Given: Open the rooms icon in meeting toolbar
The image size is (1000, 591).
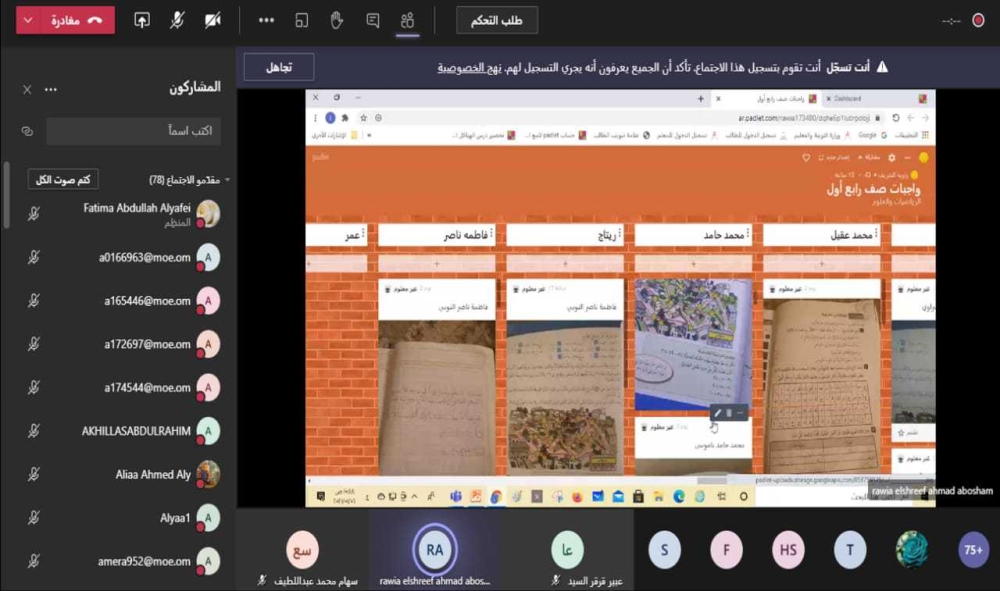Looking at the screenshot, I should pyautogui.click(x=301, y=20).
